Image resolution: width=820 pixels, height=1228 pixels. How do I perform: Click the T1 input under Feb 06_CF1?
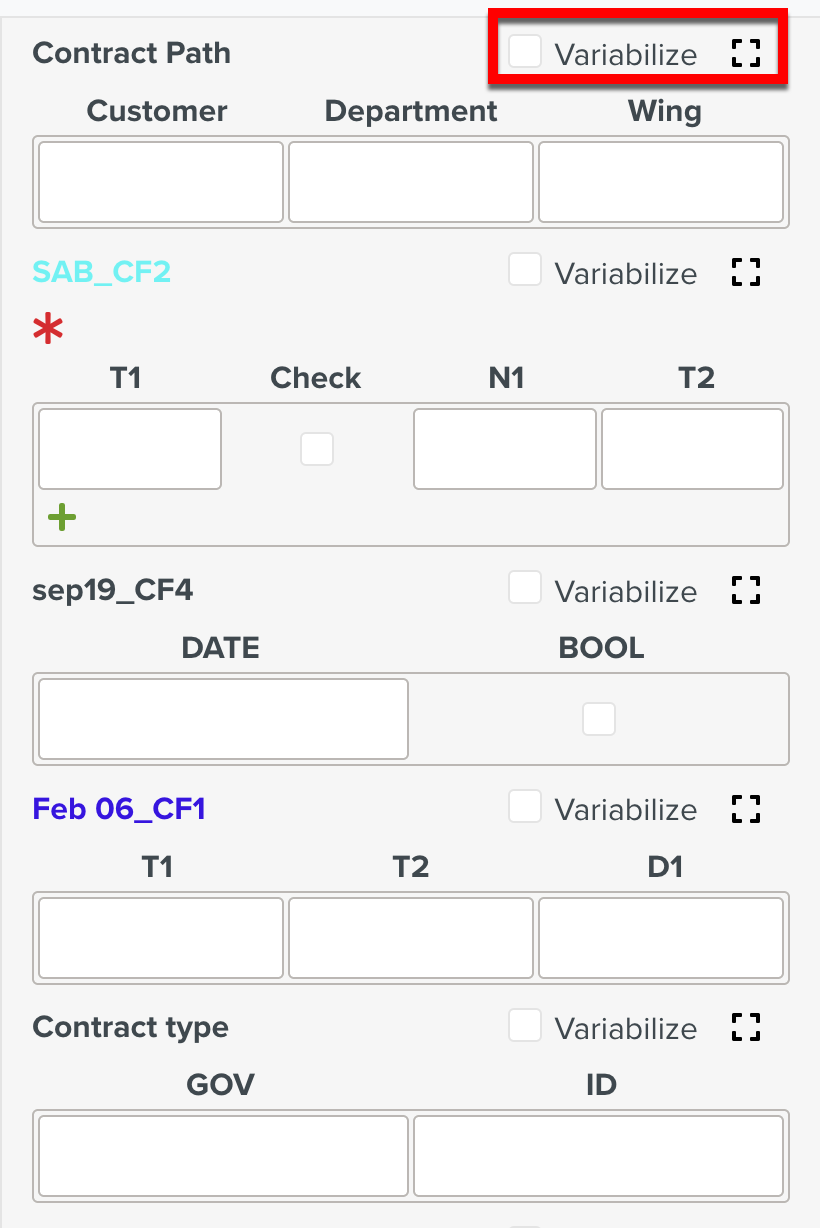[160, 937]
